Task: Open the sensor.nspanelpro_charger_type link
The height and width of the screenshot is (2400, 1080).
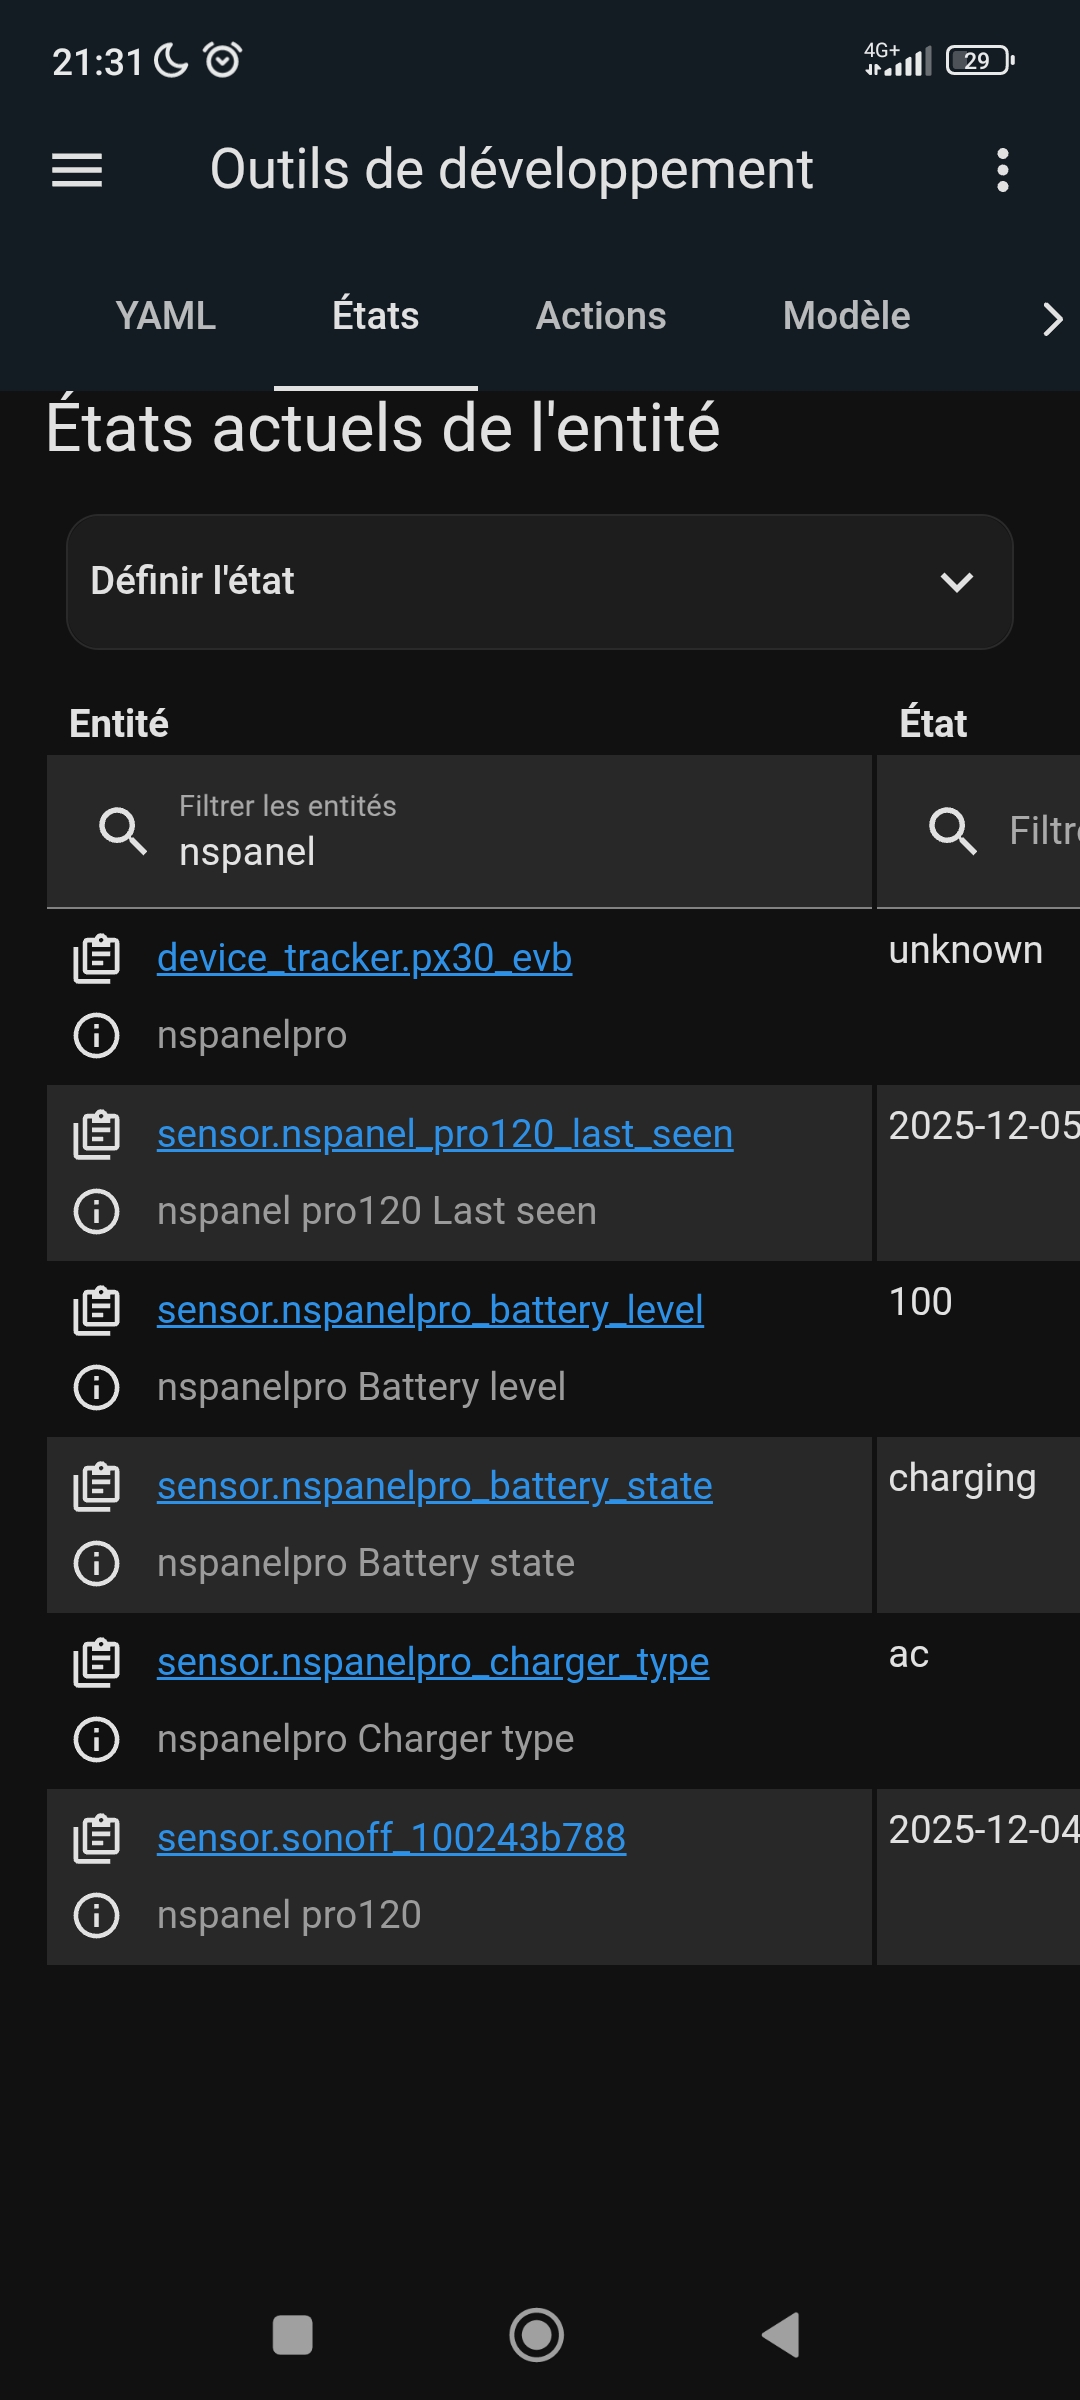Action: tap(433, 1662)
